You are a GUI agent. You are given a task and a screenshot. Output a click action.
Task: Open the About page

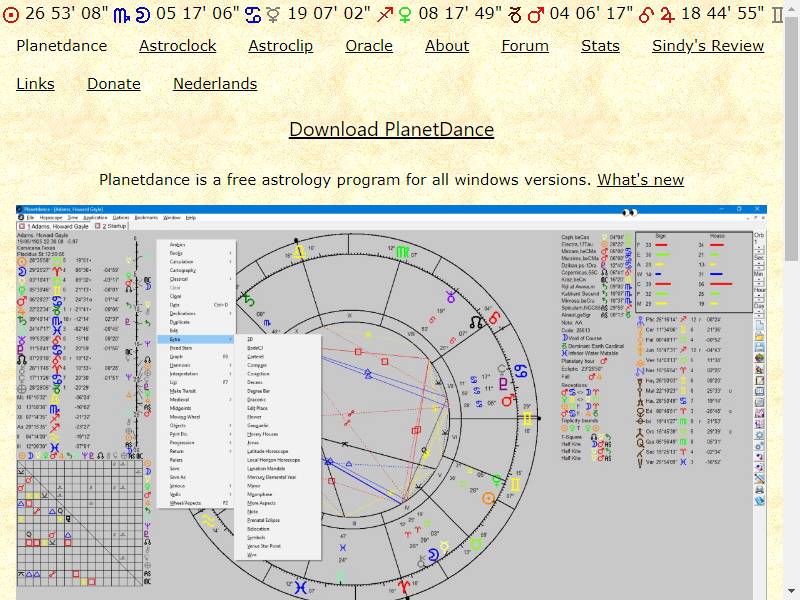coord(447,46)
